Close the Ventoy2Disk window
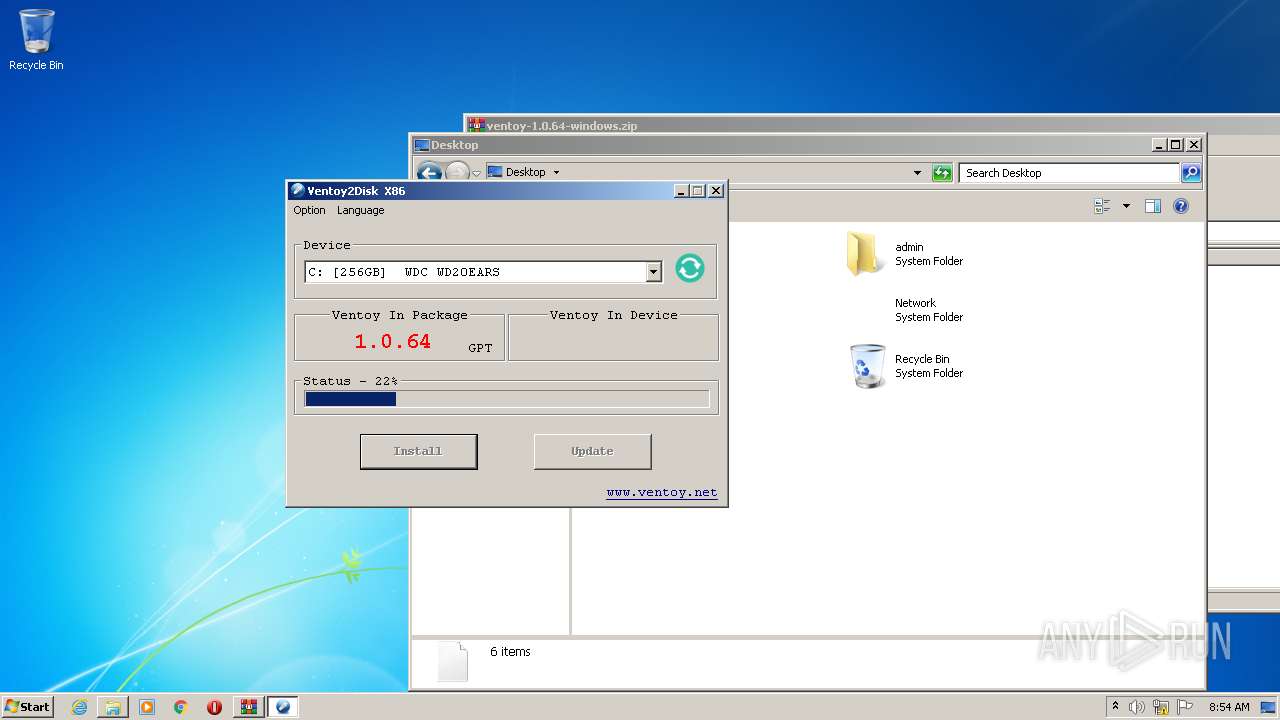 click(x=715, y=190)
